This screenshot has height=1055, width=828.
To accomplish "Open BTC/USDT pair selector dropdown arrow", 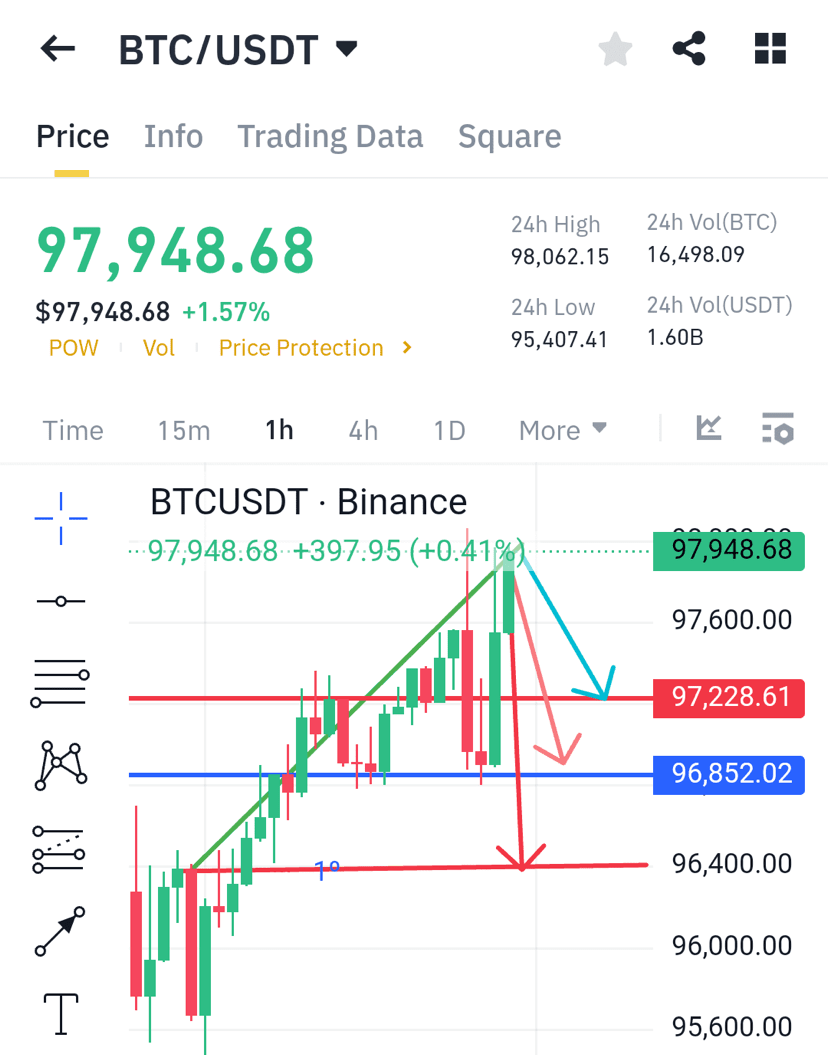I will point(346,48).
